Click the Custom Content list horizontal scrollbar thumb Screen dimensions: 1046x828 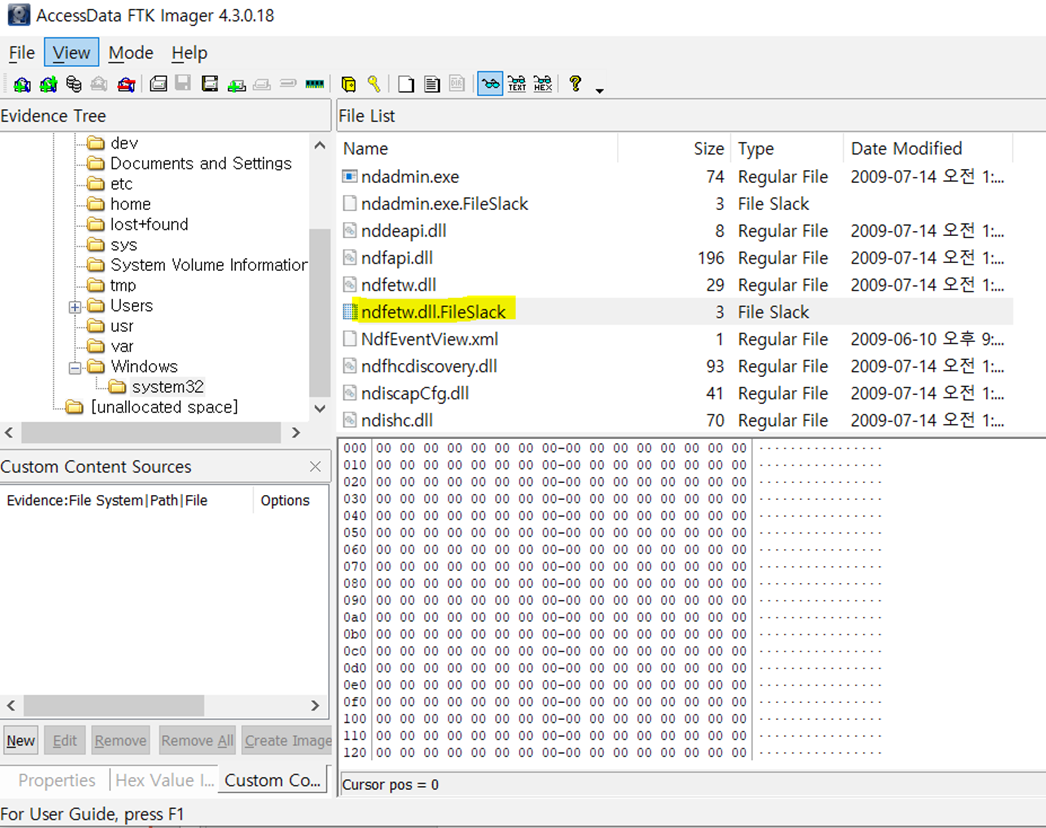coord(113,705)
